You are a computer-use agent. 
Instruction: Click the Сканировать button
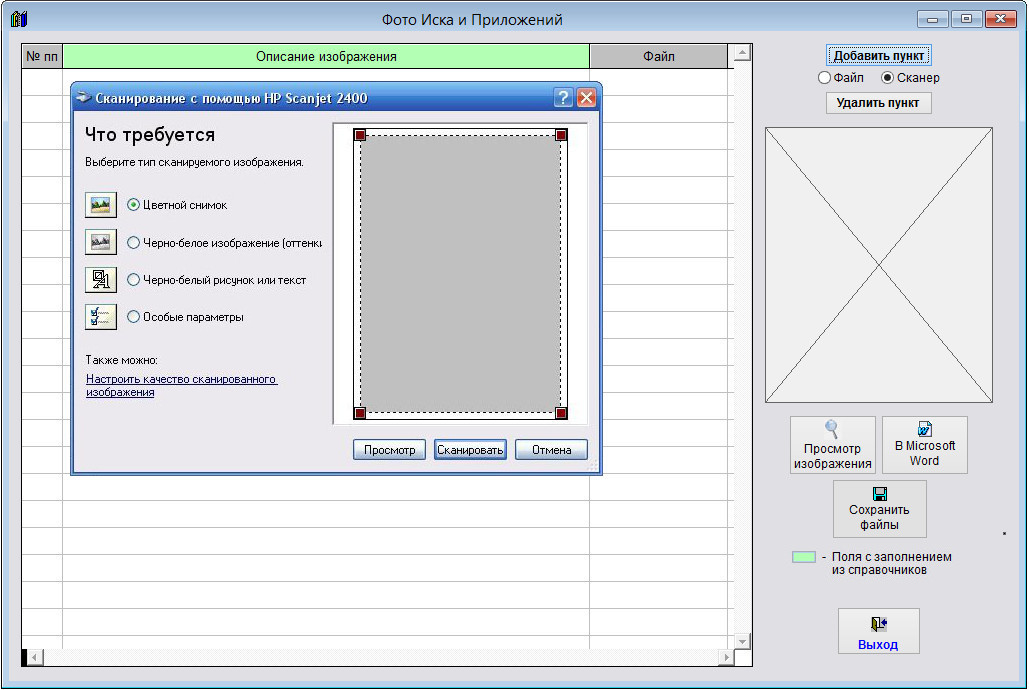point(470,450)
